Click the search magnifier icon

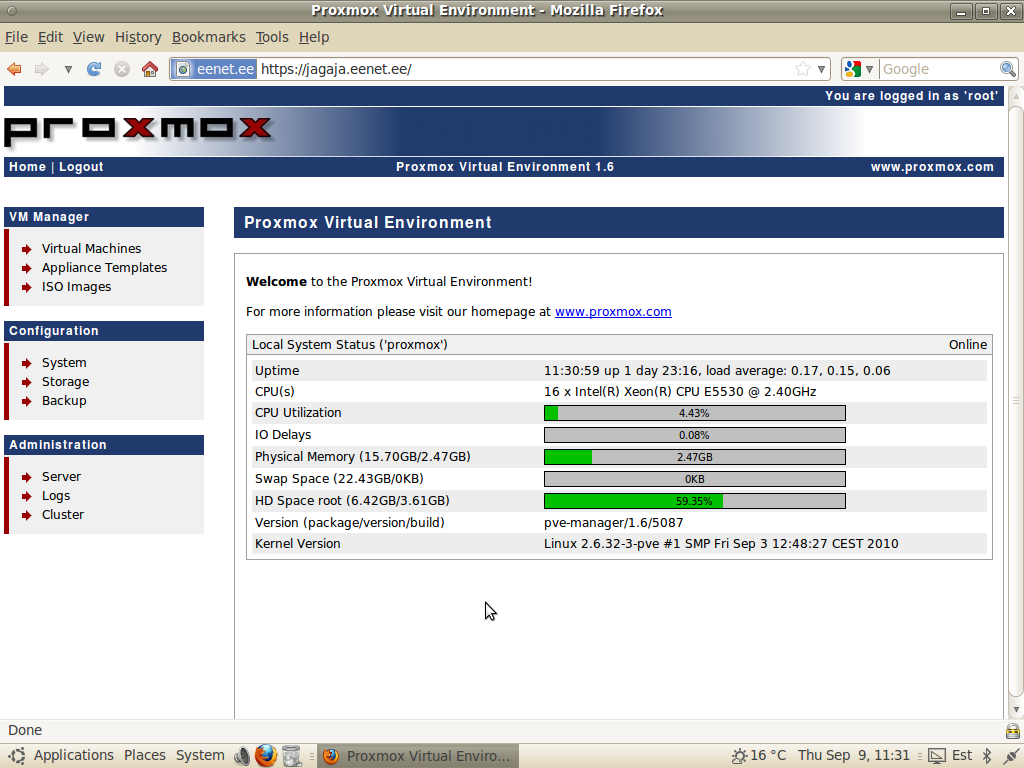1008,69
